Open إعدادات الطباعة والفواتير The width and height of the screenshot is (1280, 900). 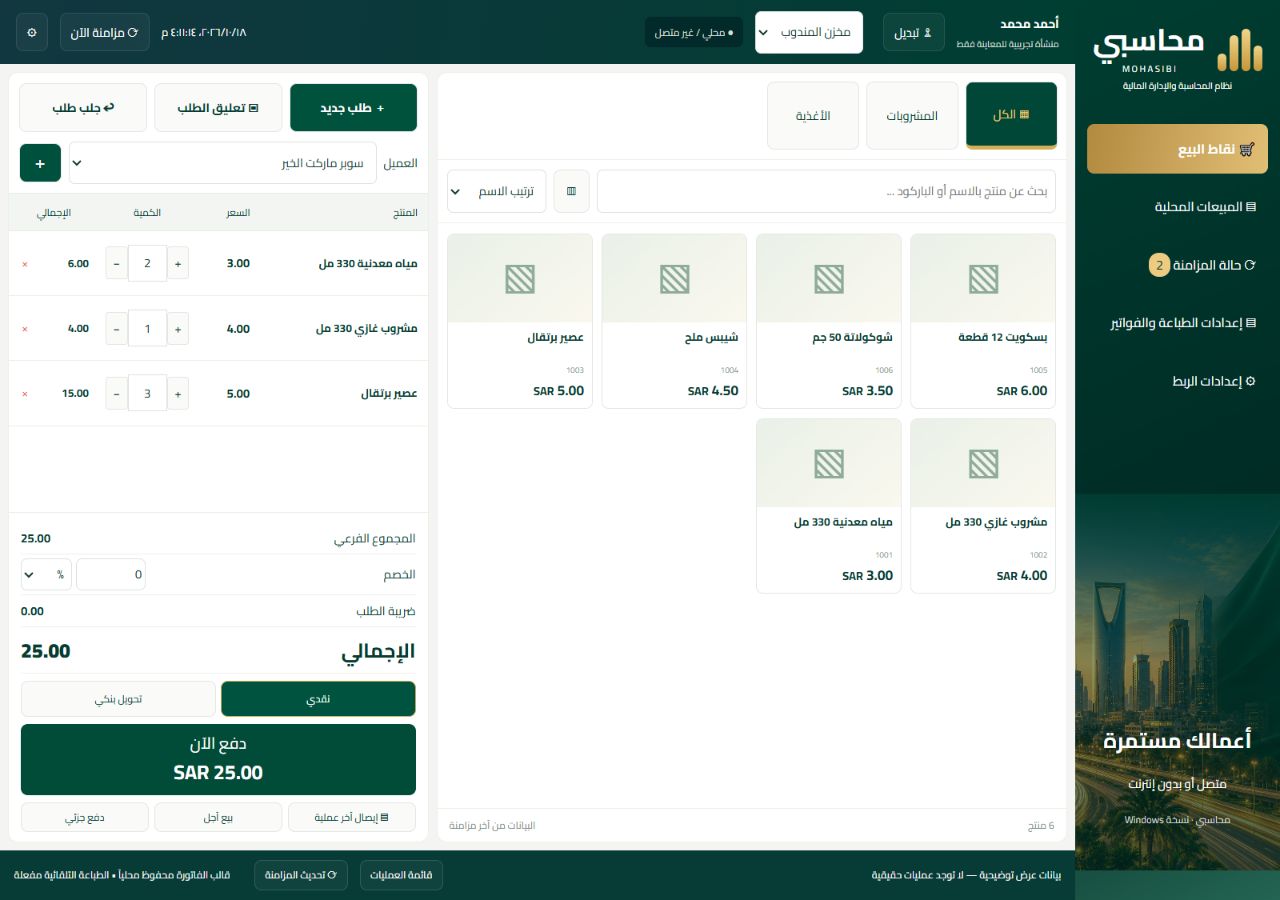tap(1177, 323)
